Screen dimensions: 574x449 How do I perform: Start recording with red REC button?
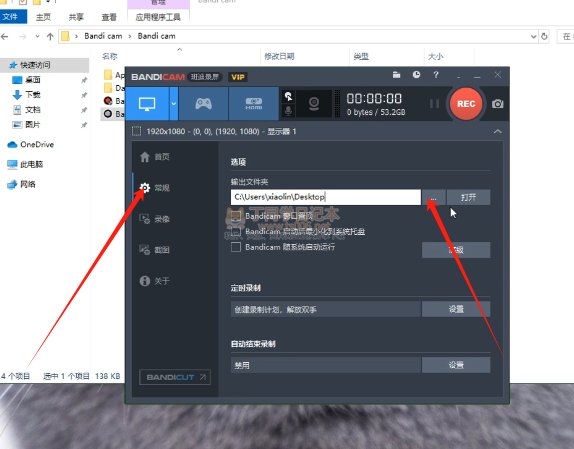466,104
